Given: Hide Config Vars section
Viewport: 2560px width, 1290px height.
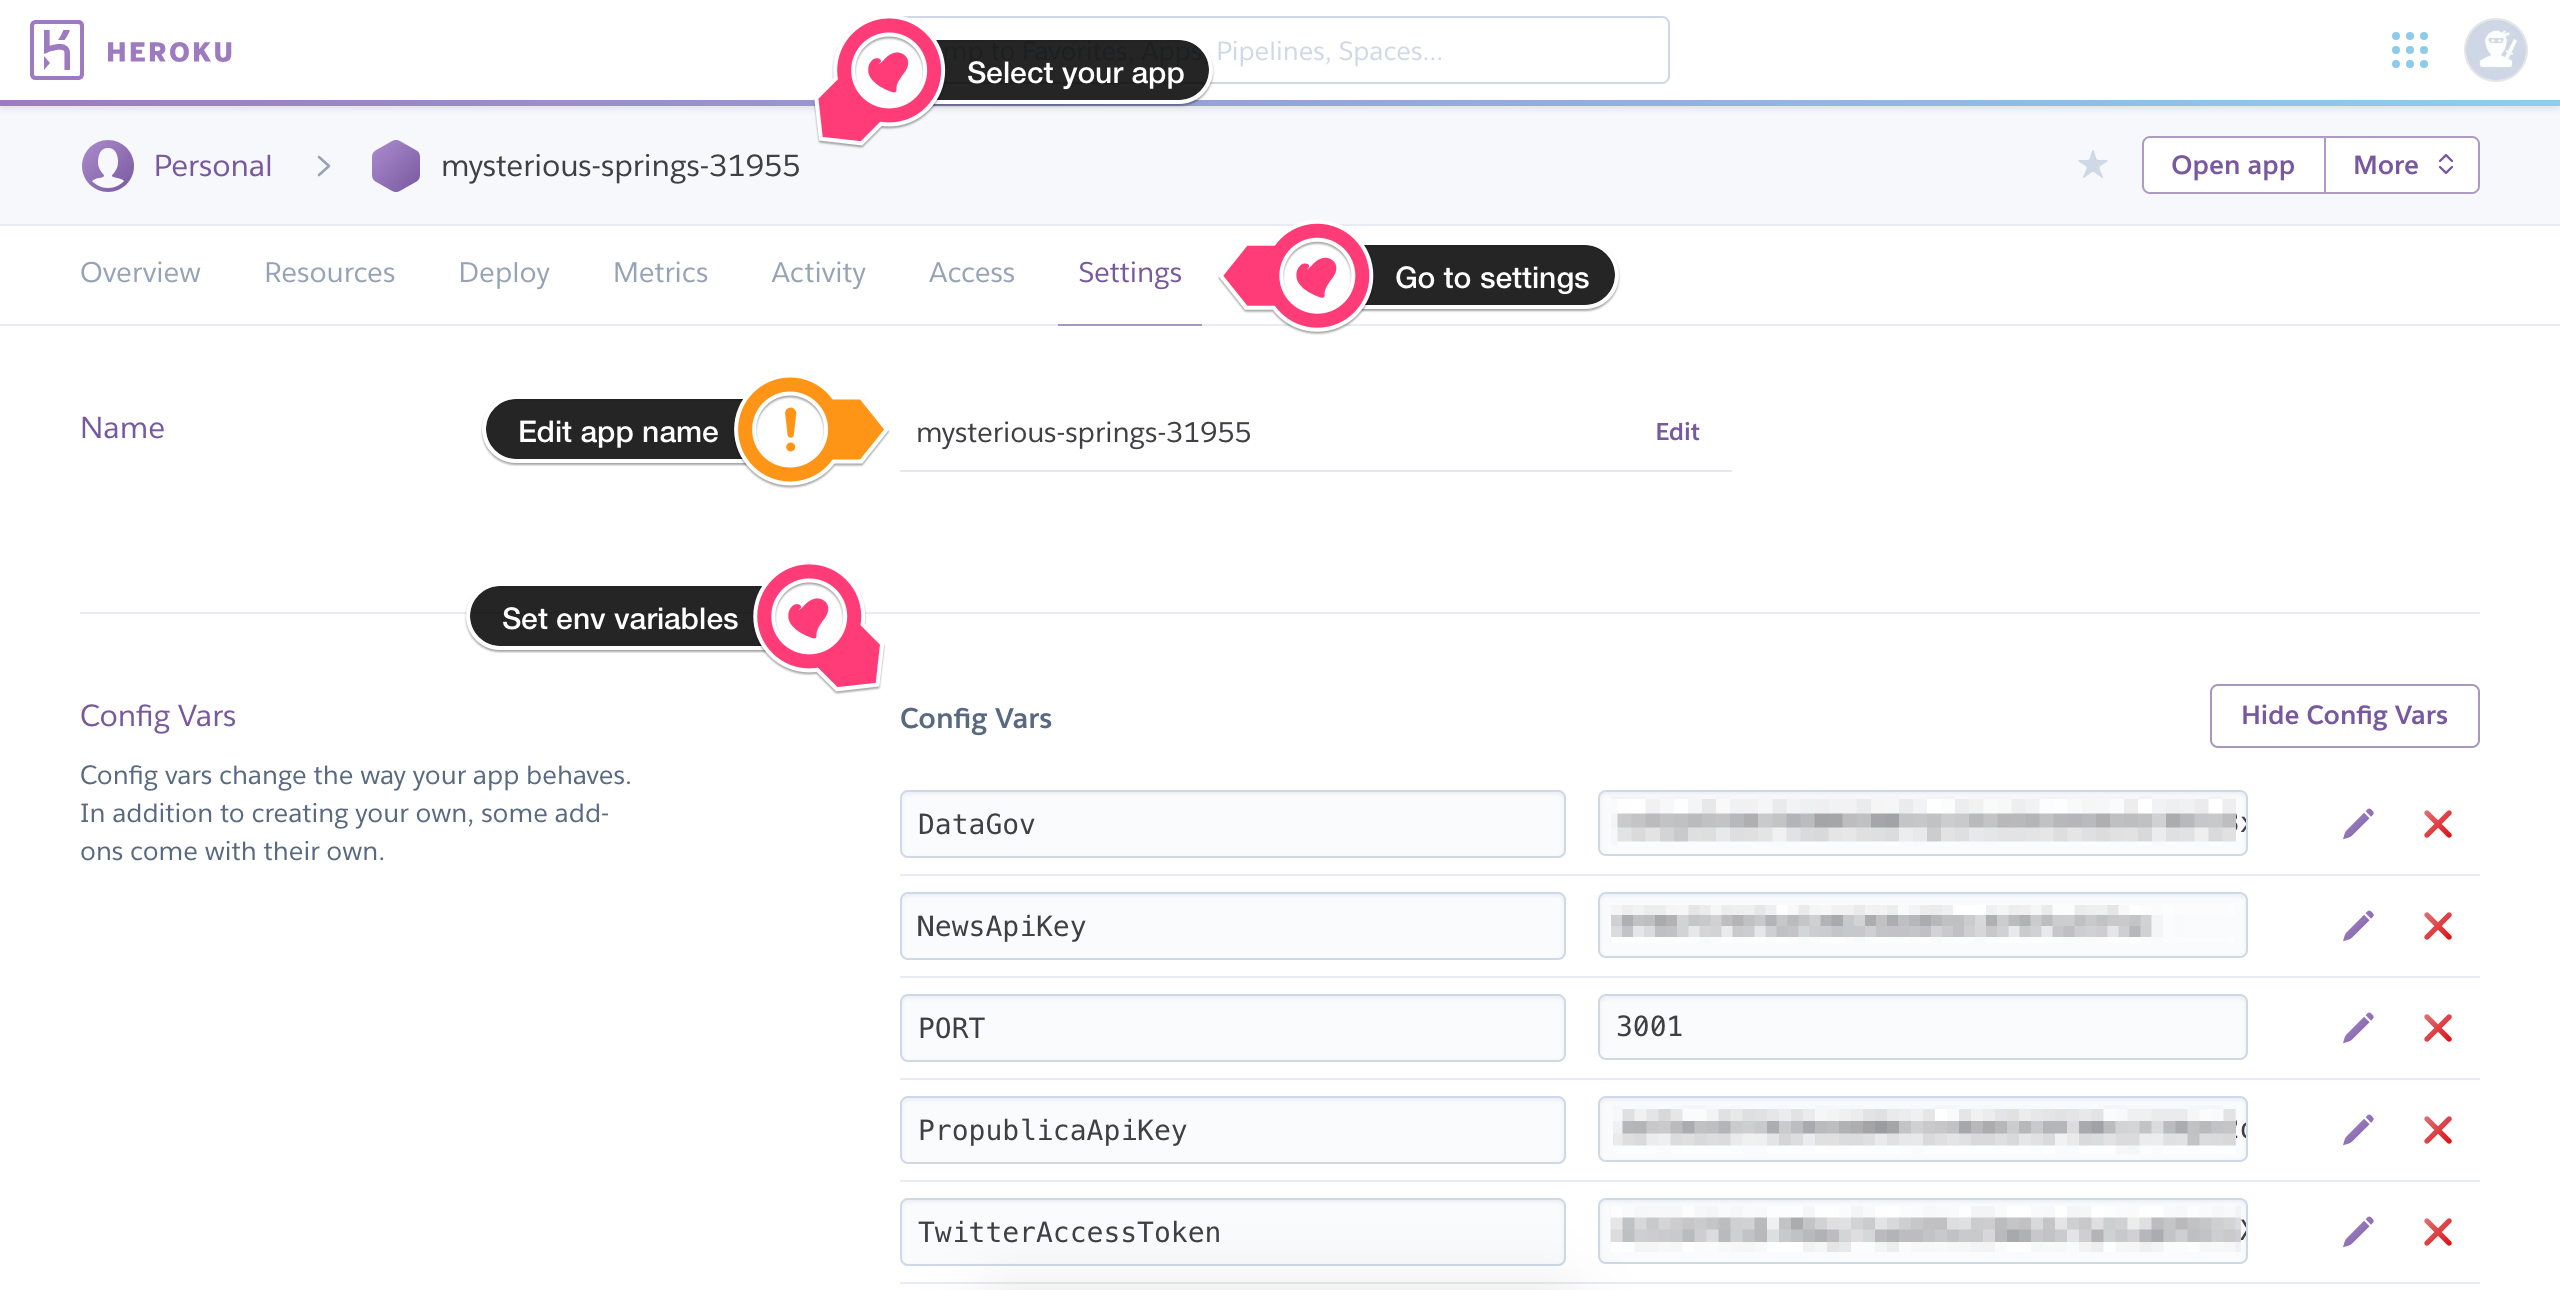Looking at the screenshot, I should [x=2343, y=716].
